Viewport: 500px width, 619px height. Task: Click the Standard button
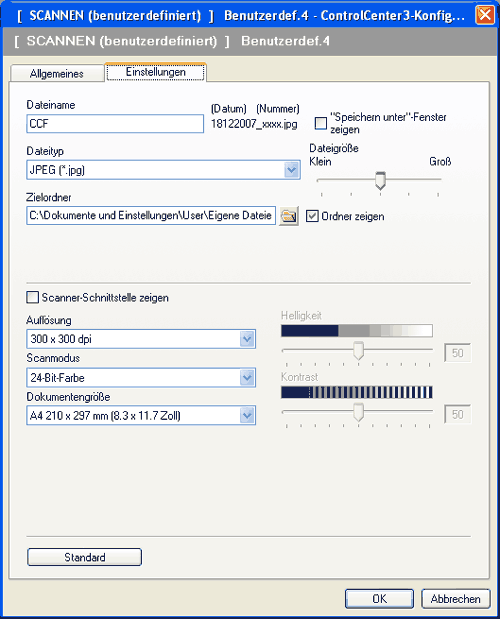84,557
